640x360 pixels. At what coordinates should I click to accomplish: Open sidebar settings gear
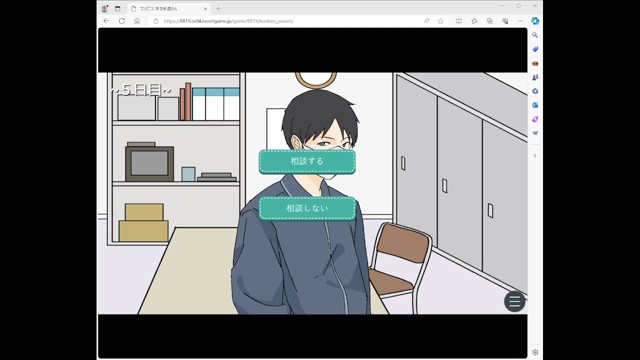click(x=535, y=352)
